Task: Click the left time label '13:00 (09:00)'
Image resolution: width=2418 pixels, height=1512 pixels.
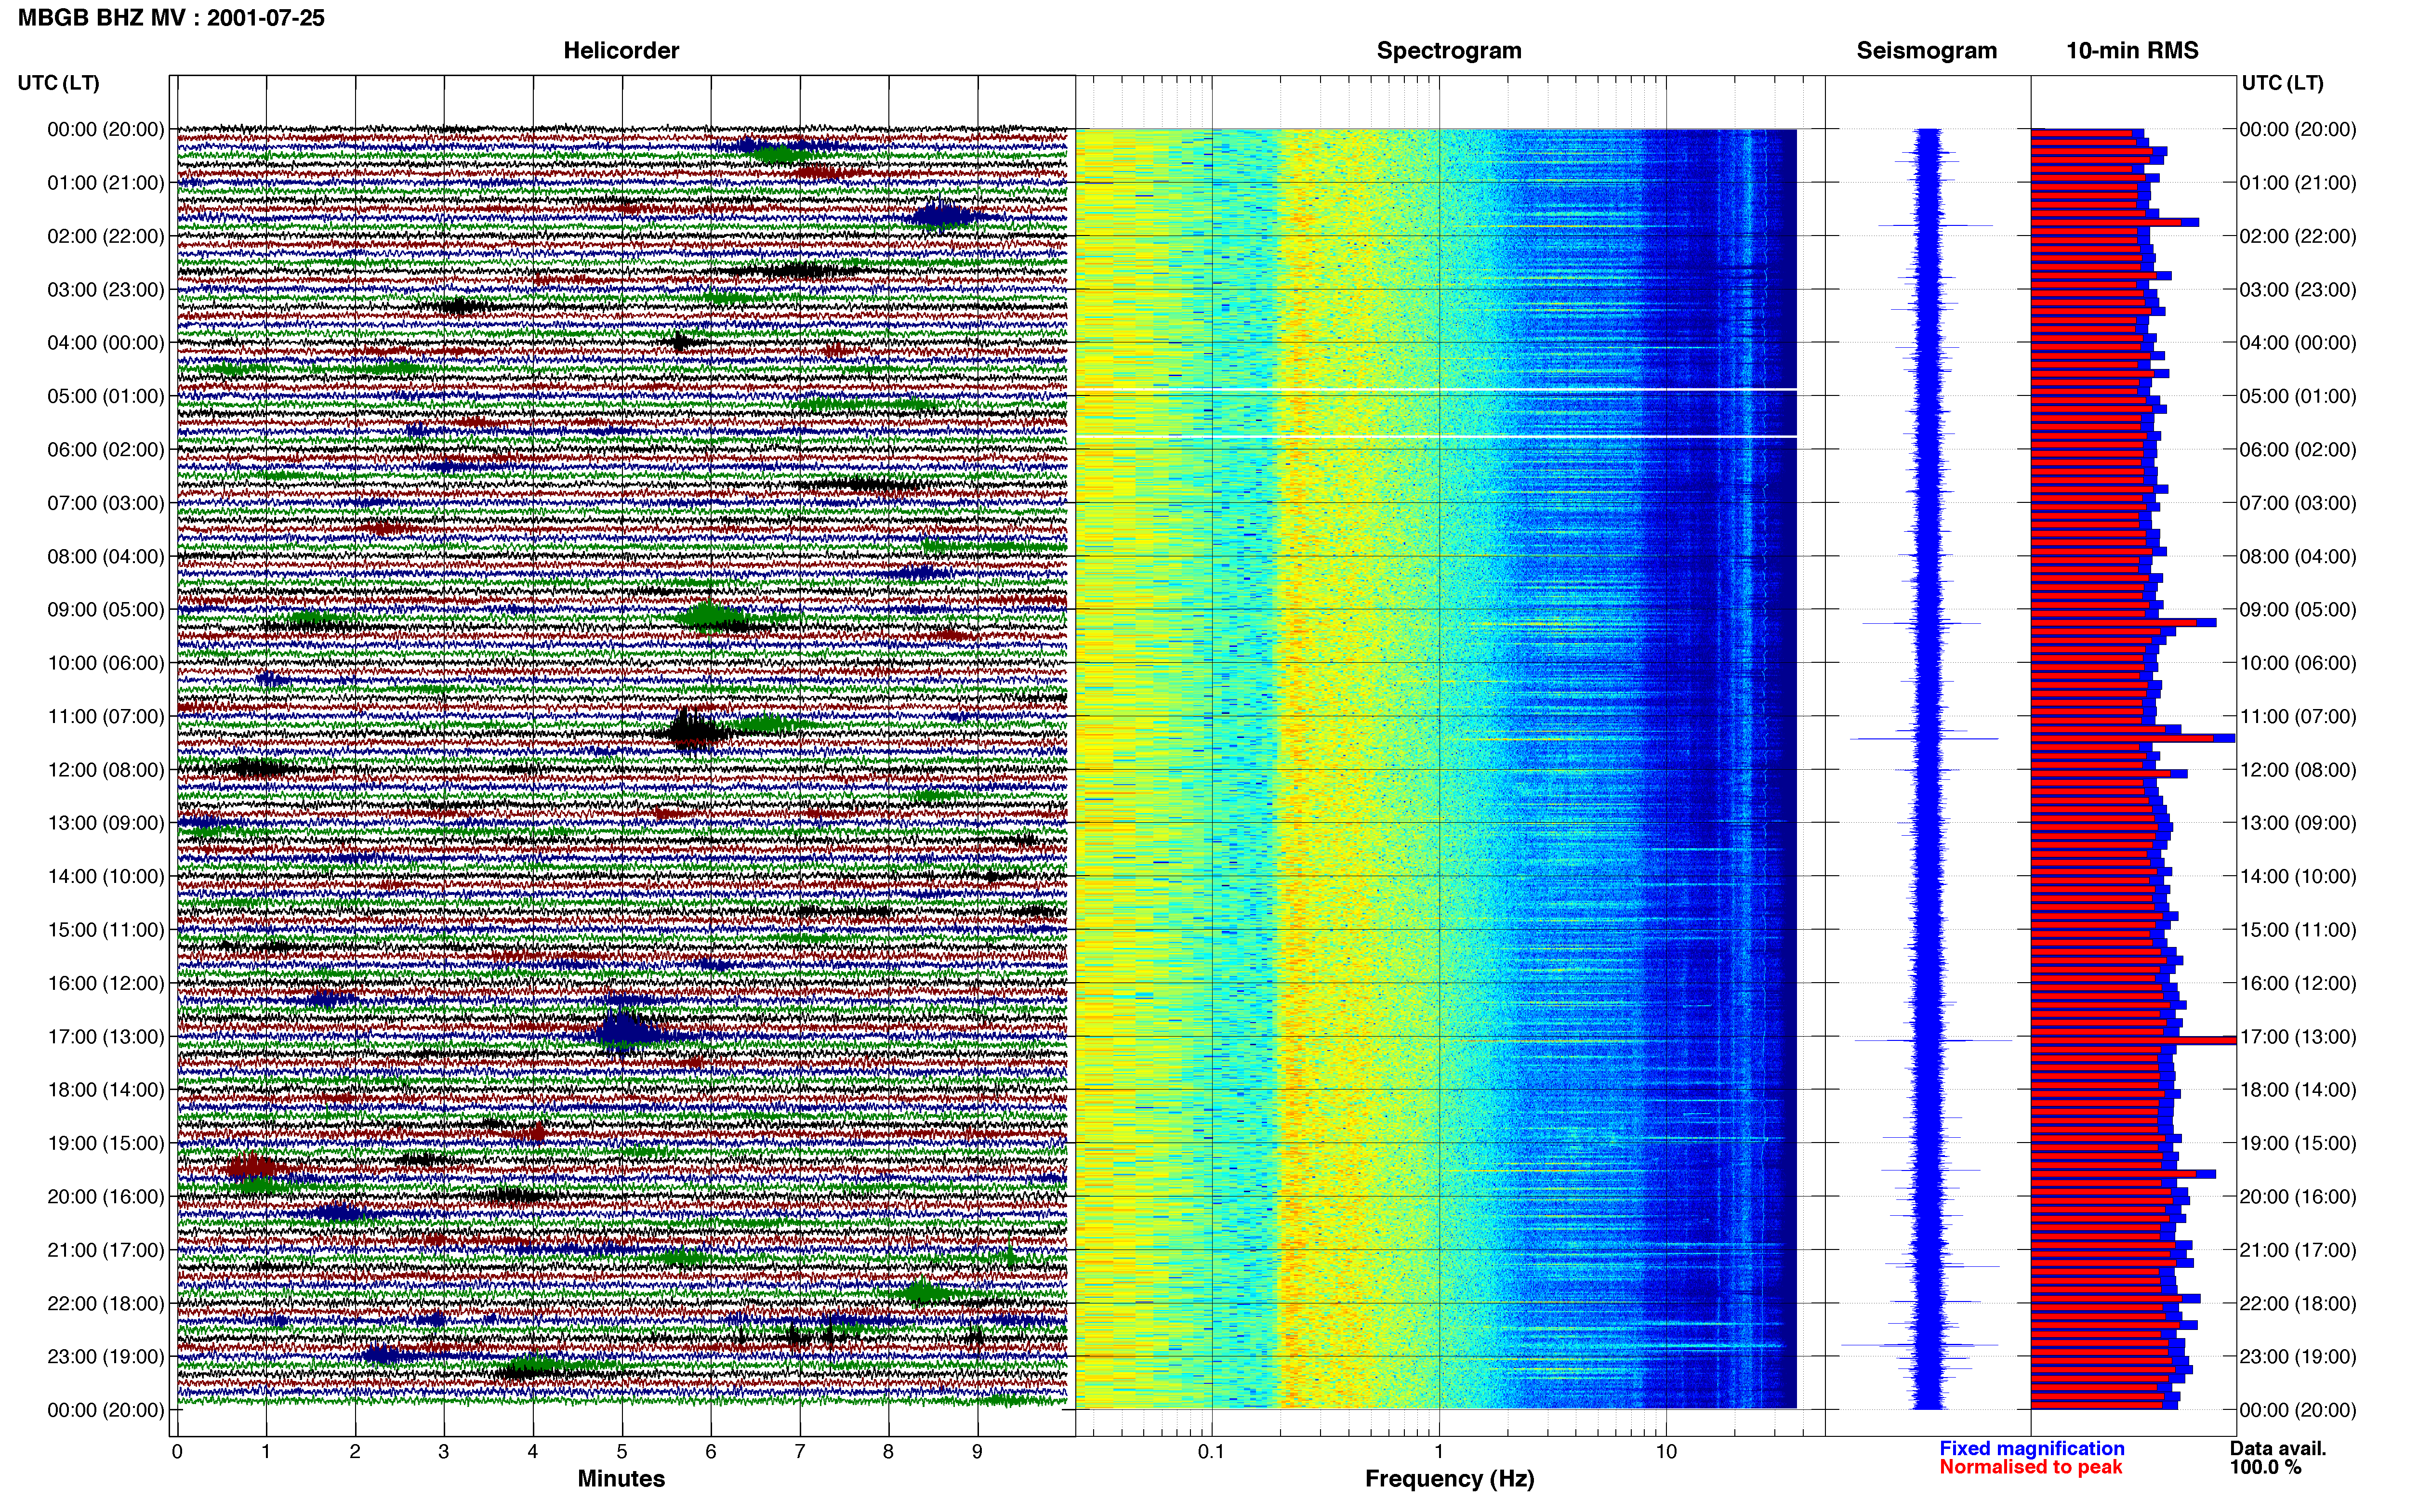Action: (106, 823)
